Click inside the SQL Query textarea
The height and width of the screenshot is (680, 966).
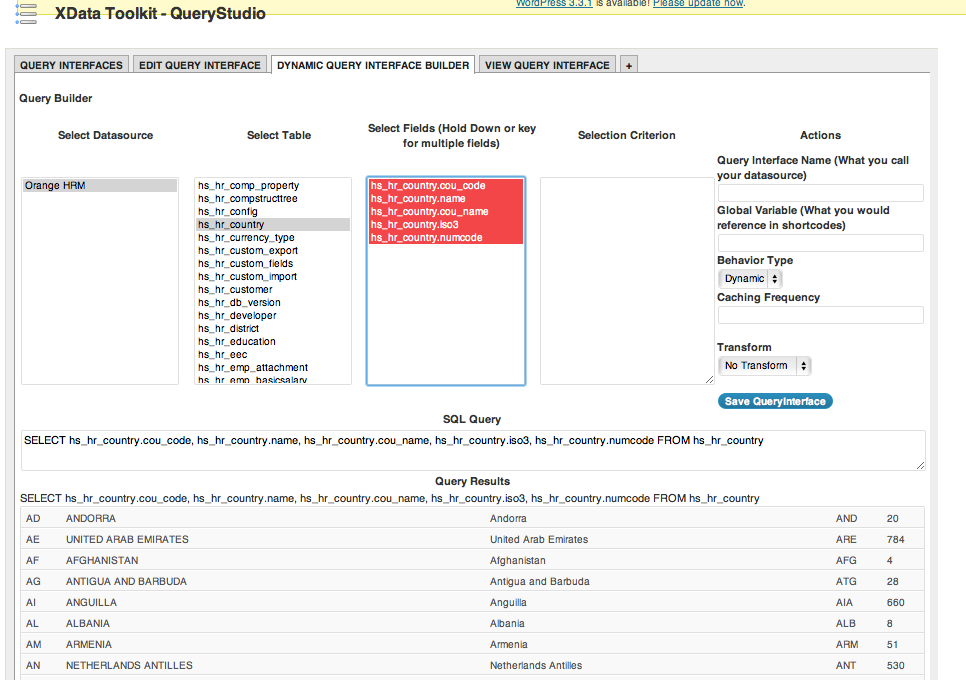coord(473,450)
